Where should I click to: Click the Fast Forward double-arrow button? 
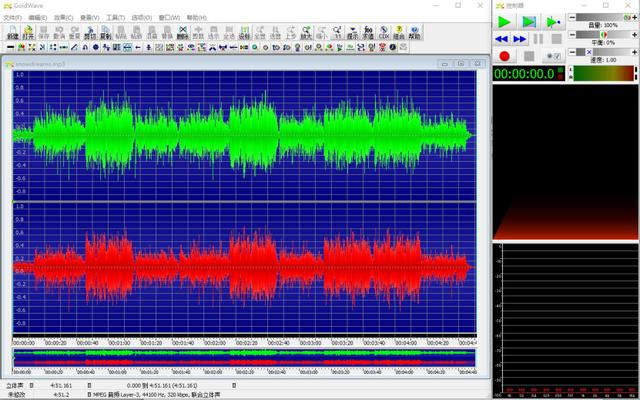tap(521, 39)
